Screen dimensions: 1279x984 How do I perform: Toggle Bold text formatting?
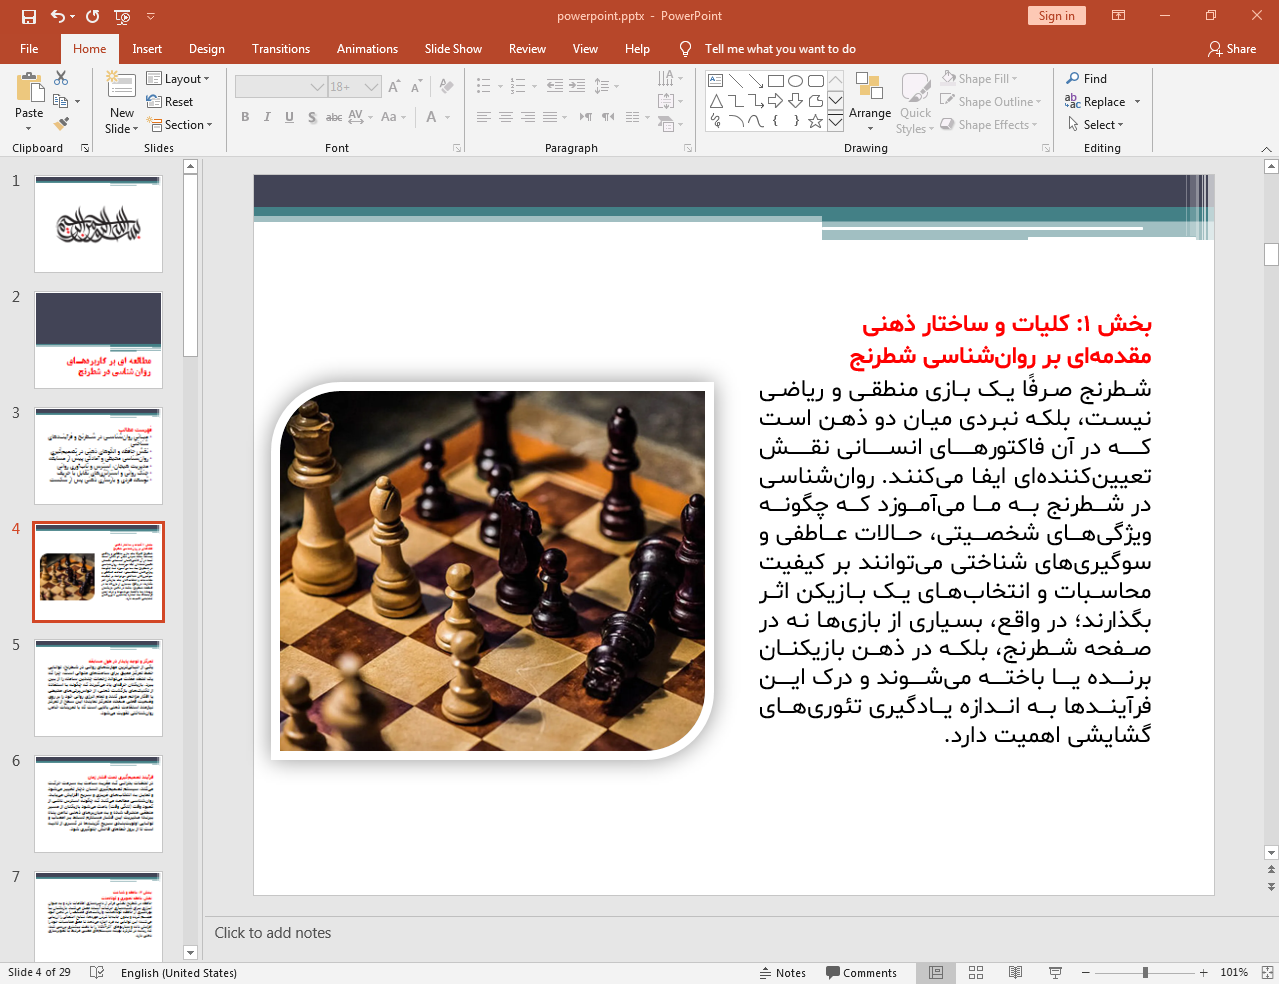(245, 117)
